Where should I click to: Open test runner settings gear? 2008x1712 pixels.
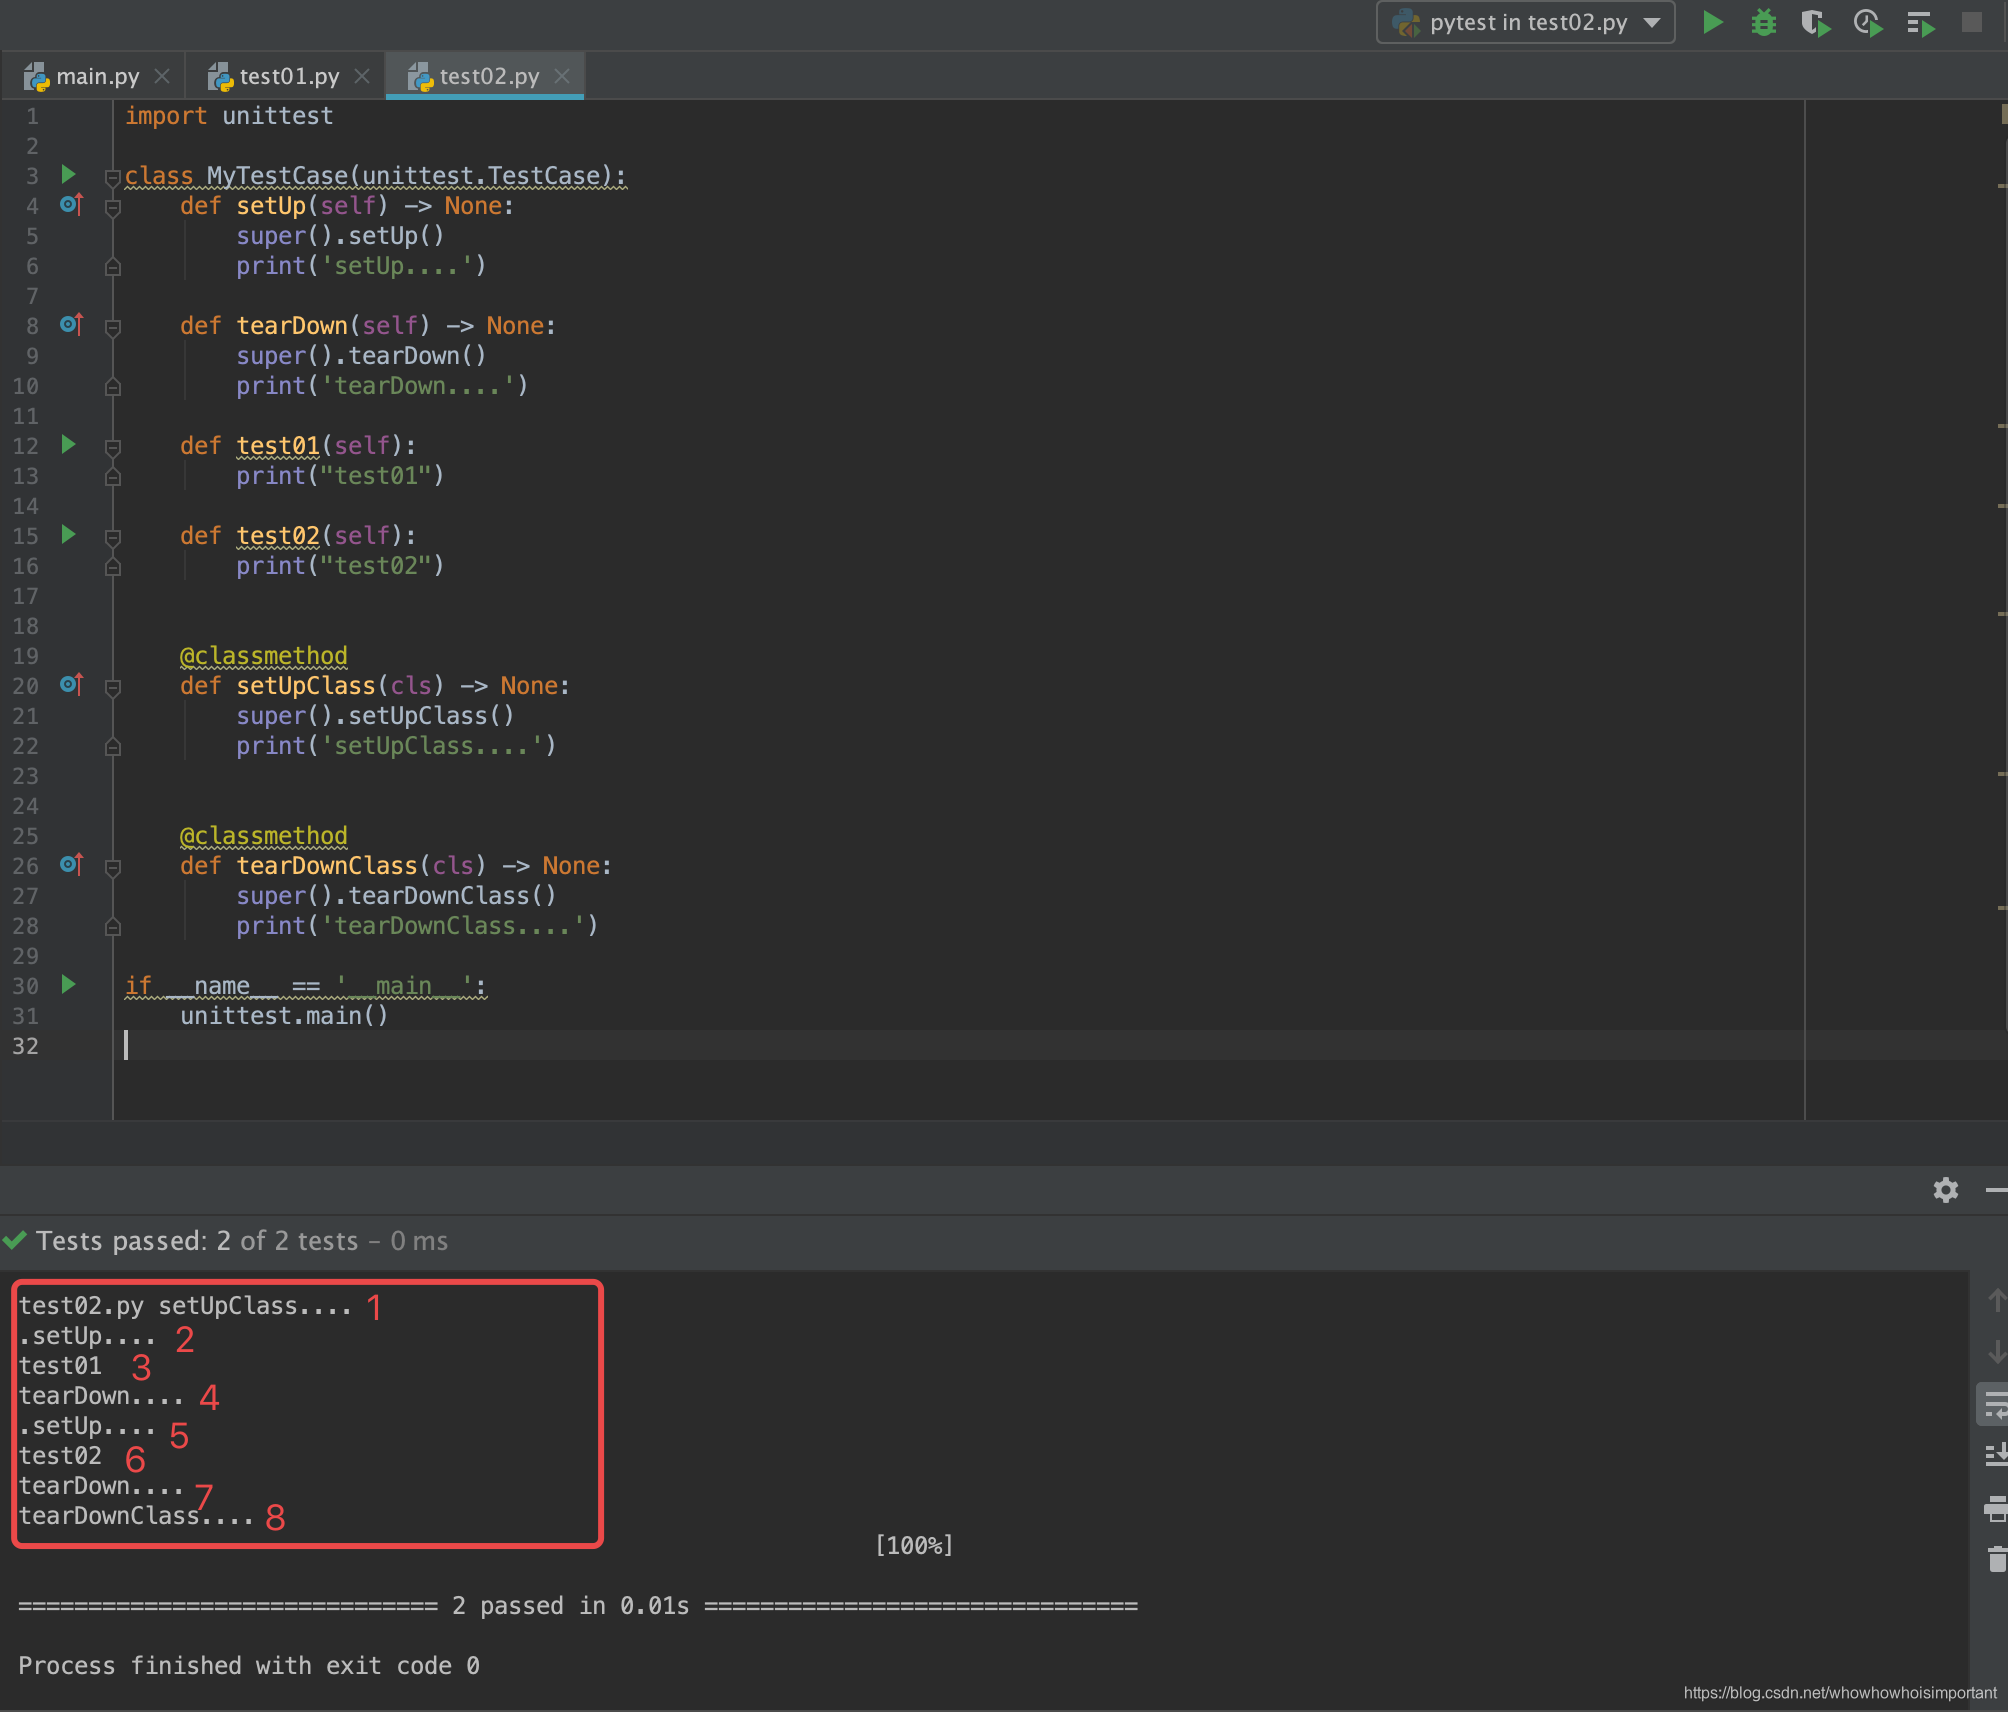1945,1190
